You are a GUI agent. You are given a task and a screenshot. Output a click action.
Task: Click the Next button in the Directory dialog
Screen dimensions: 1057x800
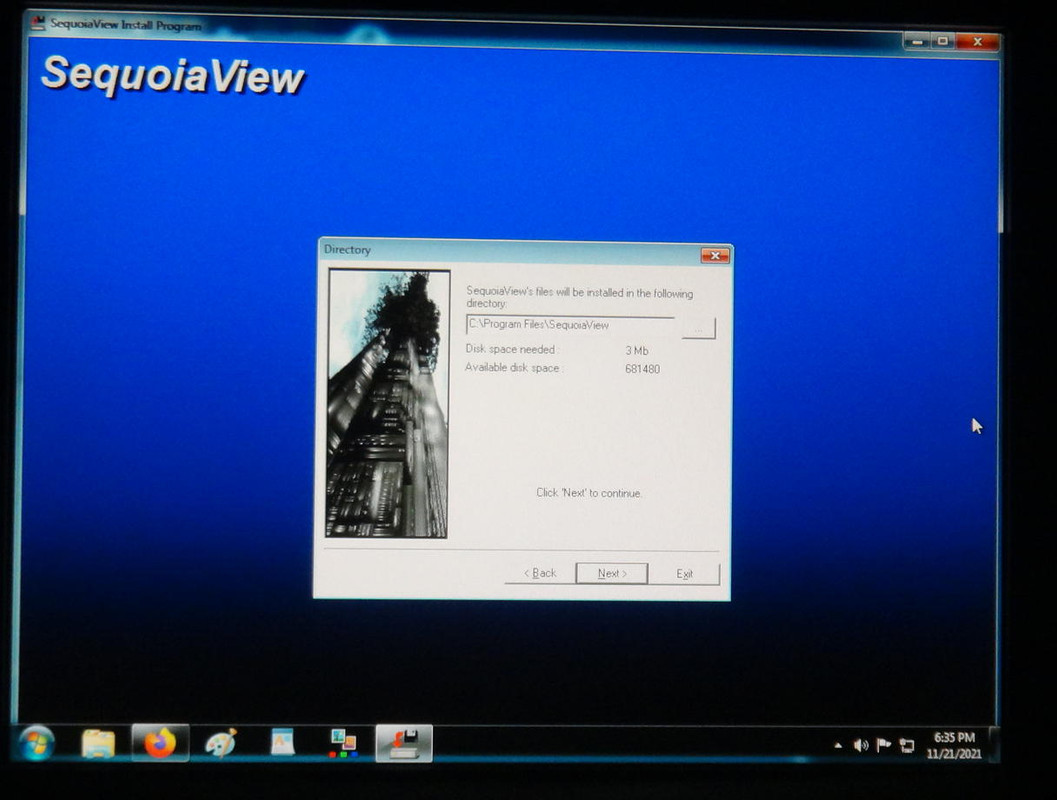point(611,574)
